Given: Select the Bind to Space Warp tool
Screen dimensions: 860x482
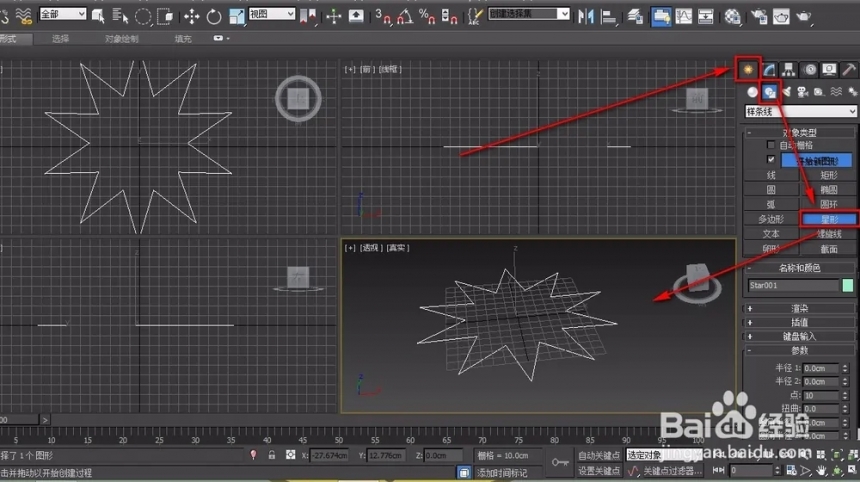Looking at the screenshot, I should point(23,16).
